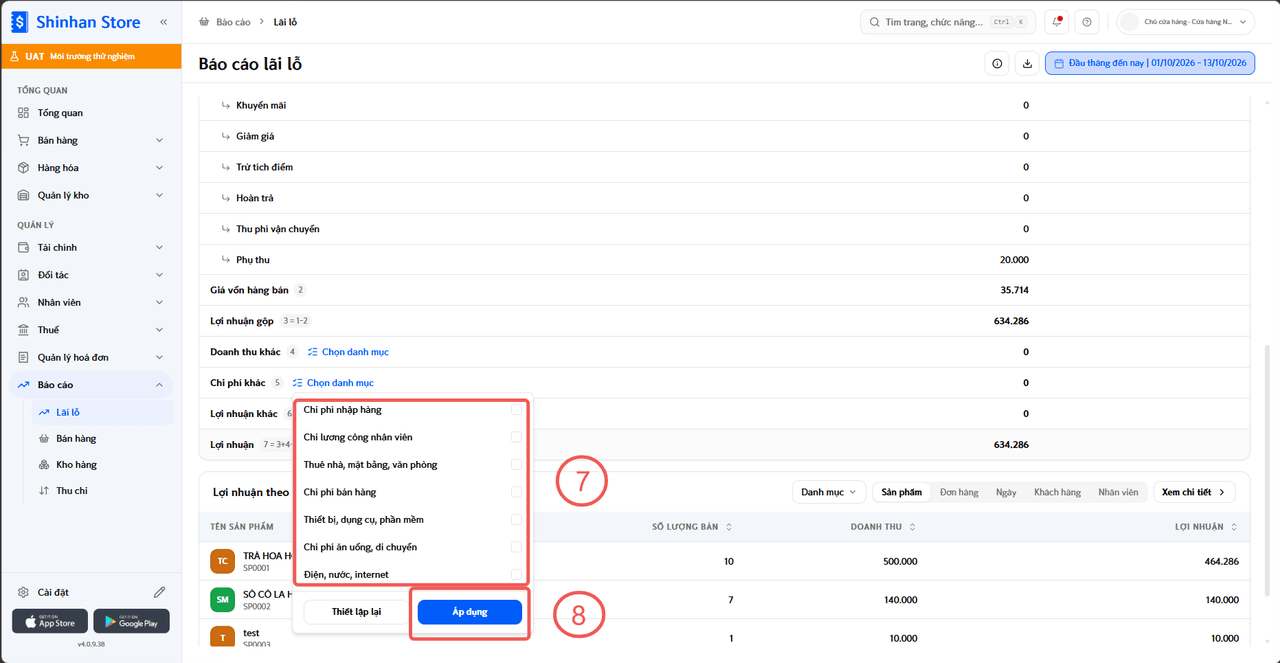Click the help question mark icon

(x=1087, y=22)
